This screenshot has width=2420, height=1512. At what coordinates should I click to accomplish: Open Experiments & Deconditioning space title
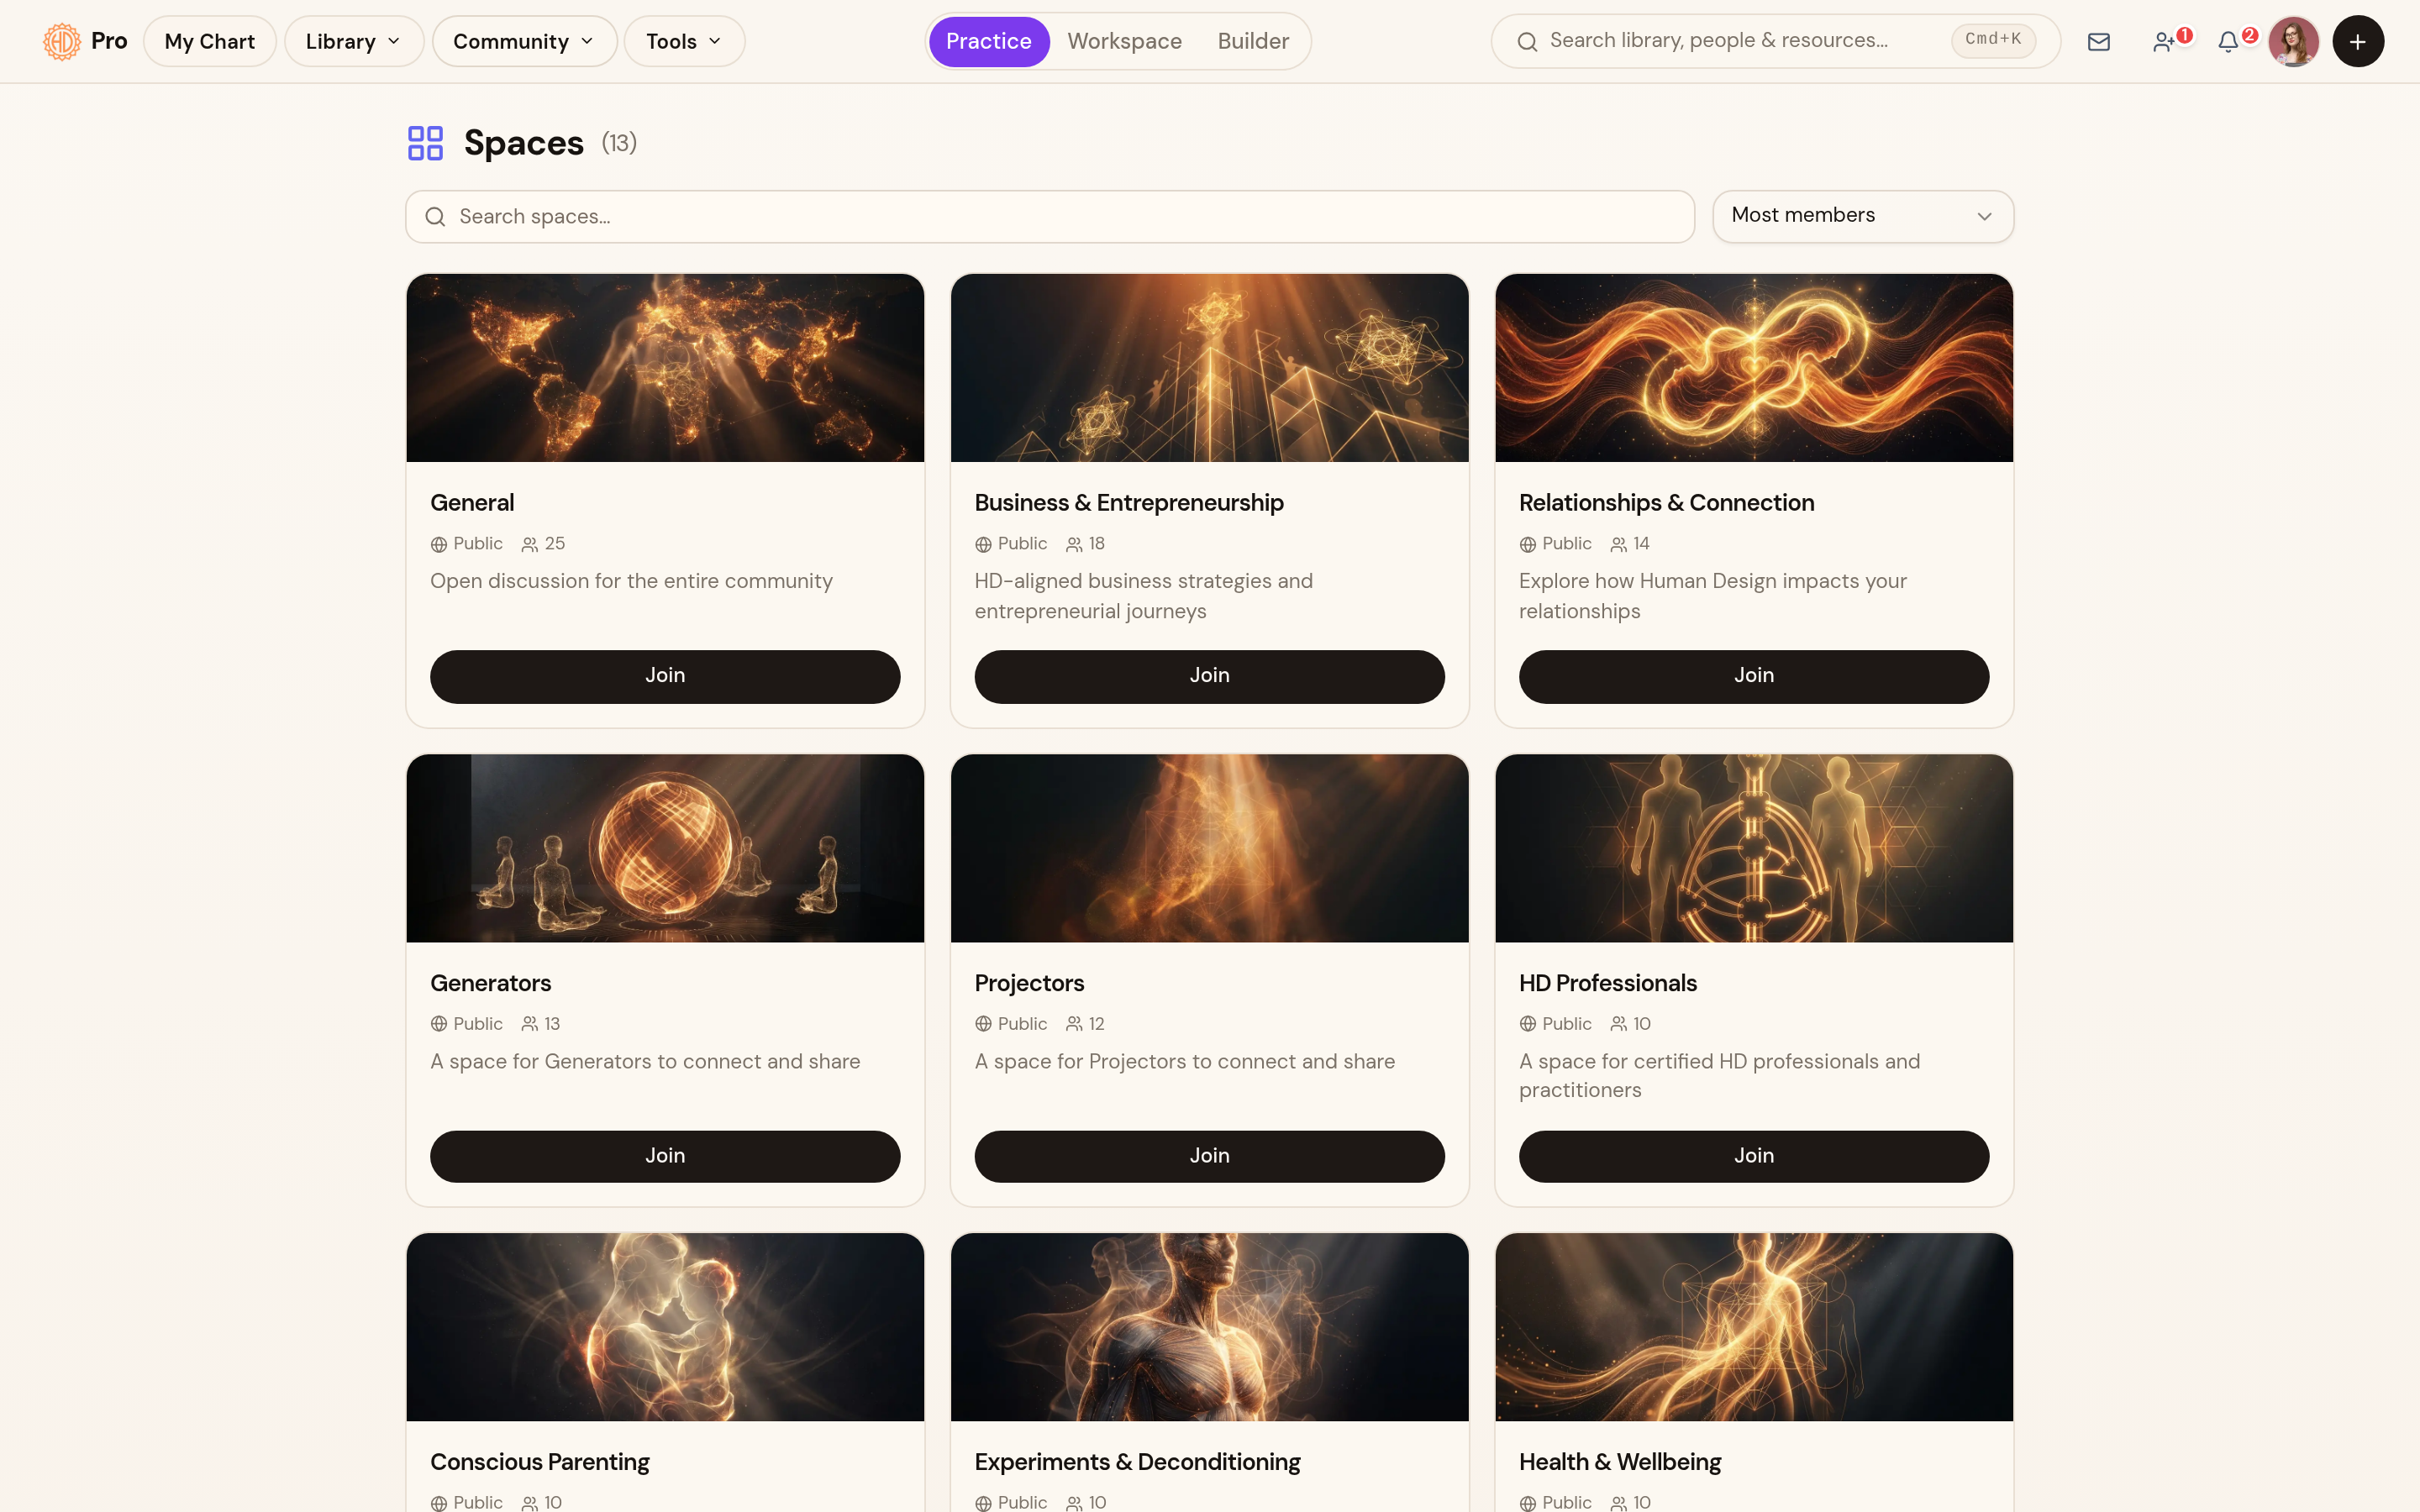point(1137,1462)
